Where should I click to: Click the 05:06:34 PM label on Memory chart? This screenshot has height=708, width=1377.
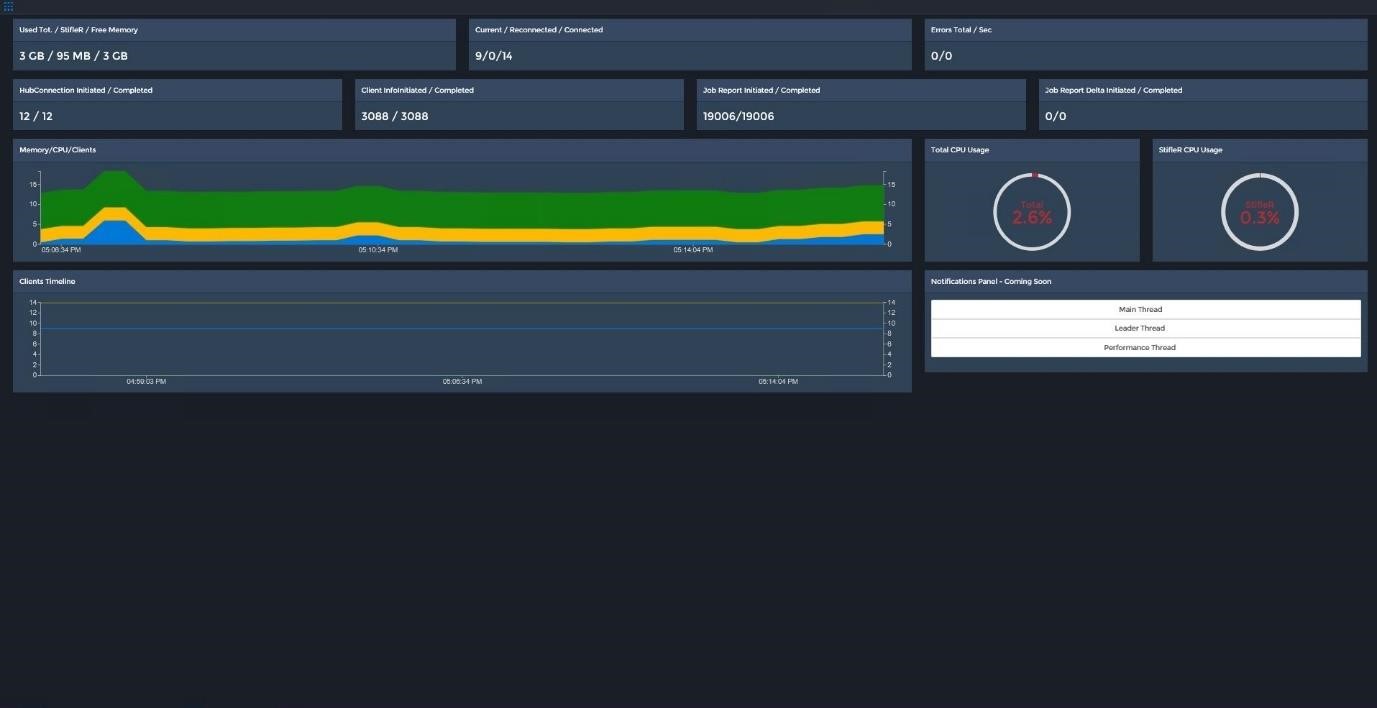61,250
